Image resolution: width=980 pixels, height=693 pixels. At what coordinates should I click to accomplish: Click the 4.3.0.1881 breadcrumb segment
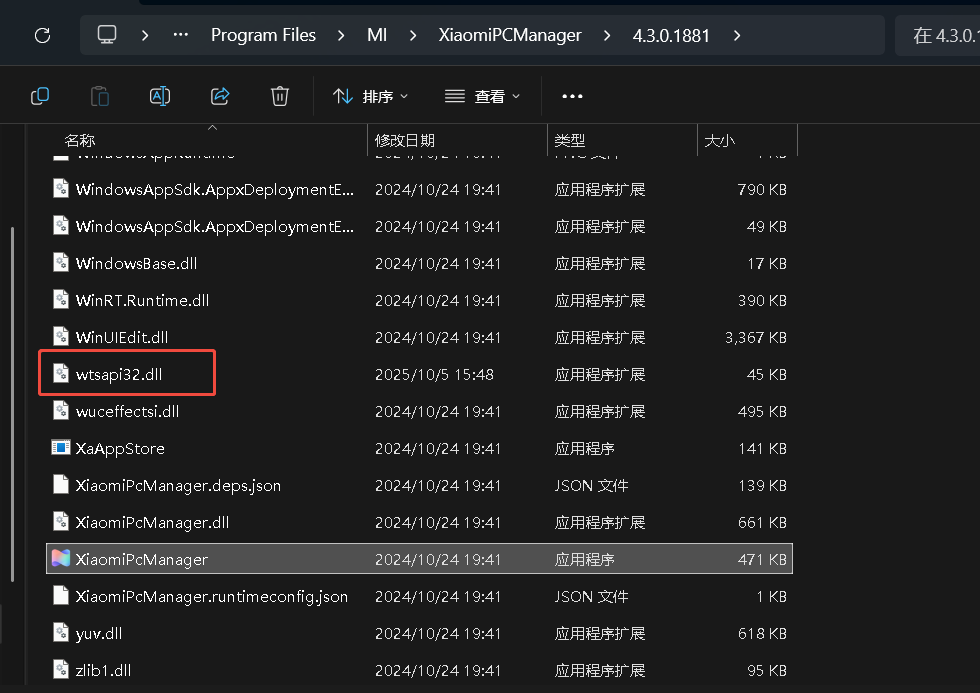tap(671, 36)
